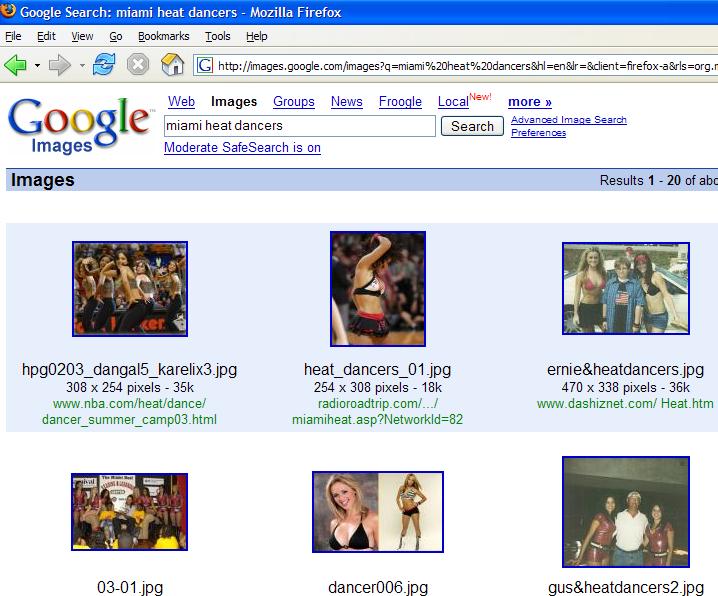This screenshot has width=718, height=596.
Task: Open the Bookmarks menu
Action: point(163,36)
